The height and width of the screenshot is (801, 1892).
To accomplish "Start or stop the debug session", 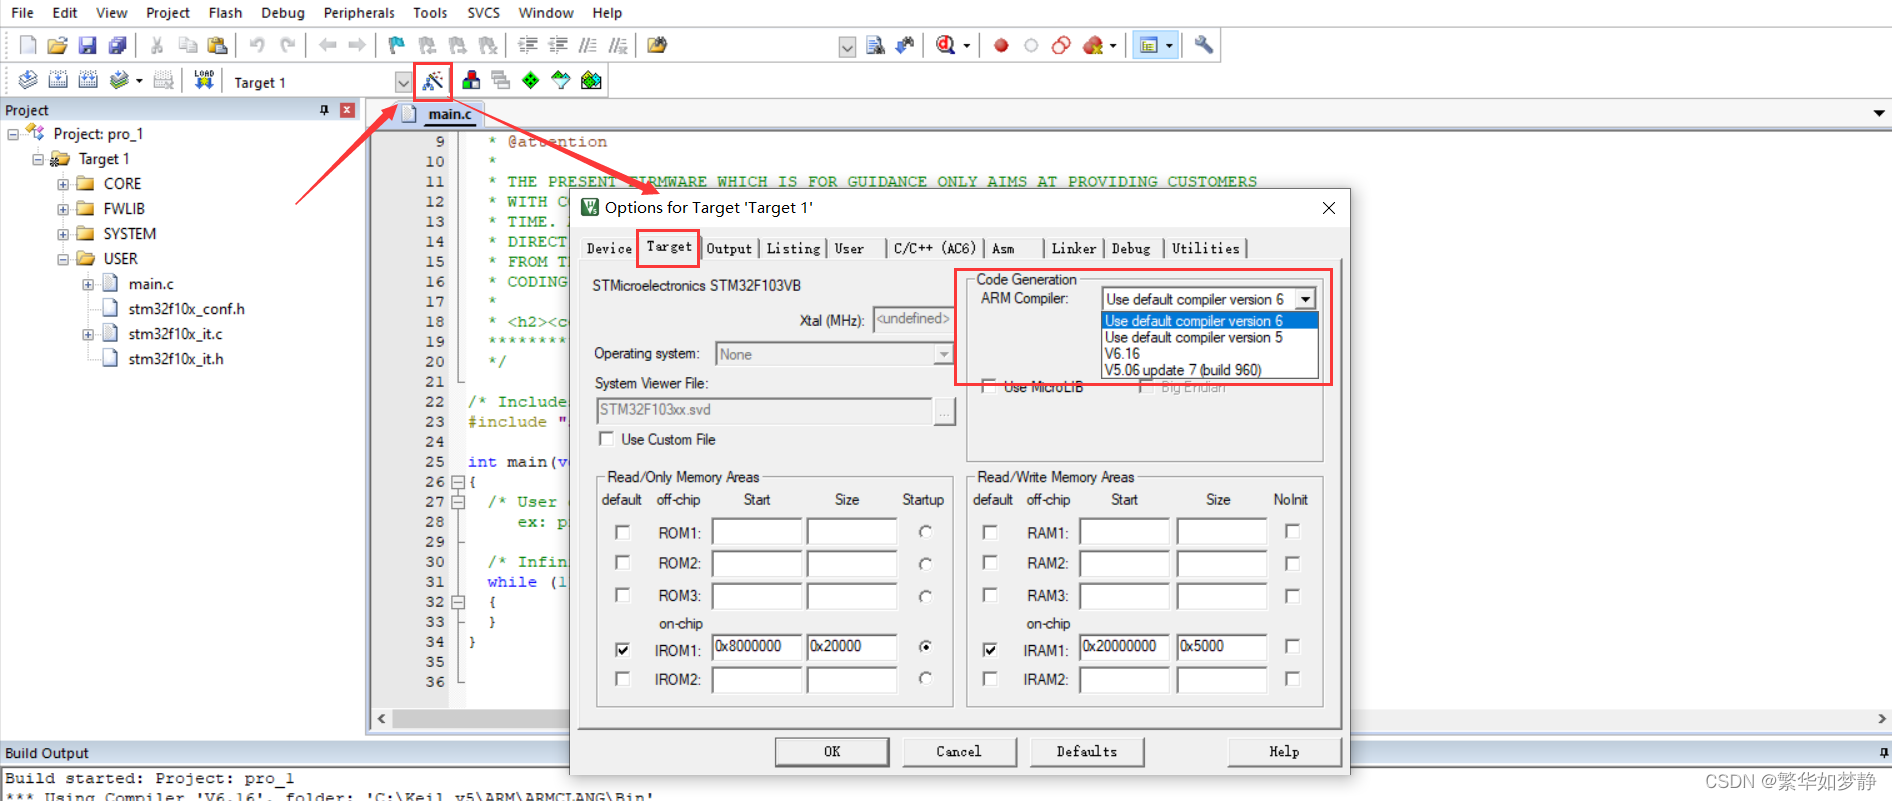I will click(x=945, y=45).
